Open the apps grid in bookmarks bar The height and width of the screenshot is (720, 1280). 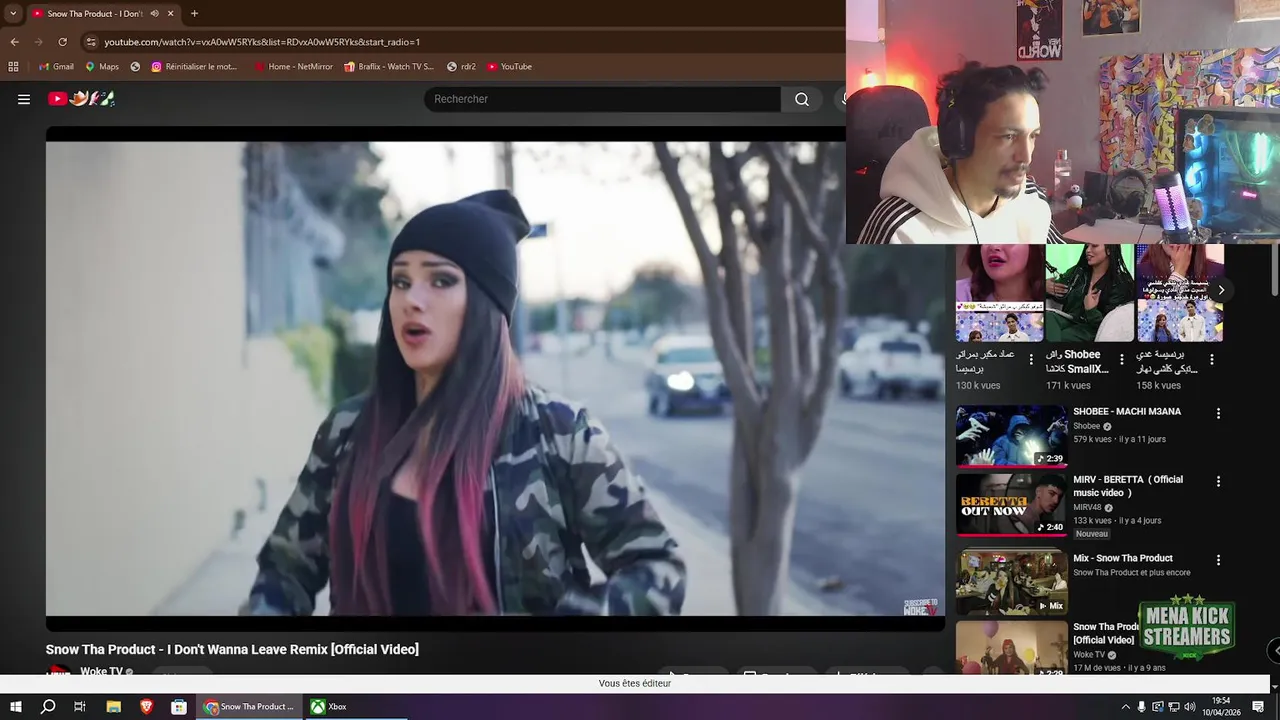click(x=13, y=66)
